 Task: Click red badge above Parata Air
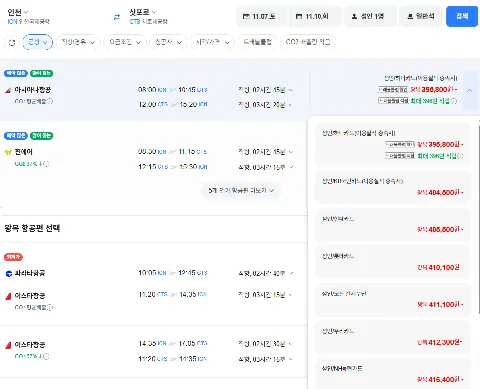(13, 257)
